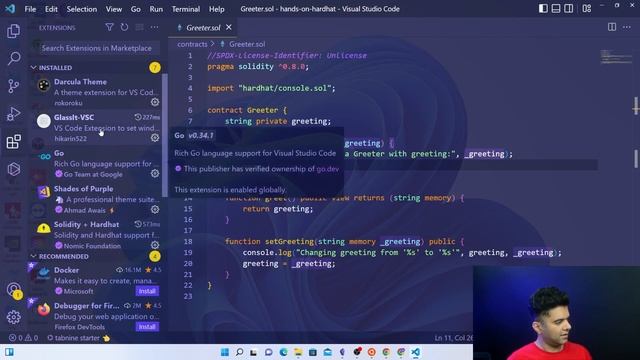The image size is (640, 360).
Task: Click Greeter.sol in breadcrumb
Action: coord(247,44)
